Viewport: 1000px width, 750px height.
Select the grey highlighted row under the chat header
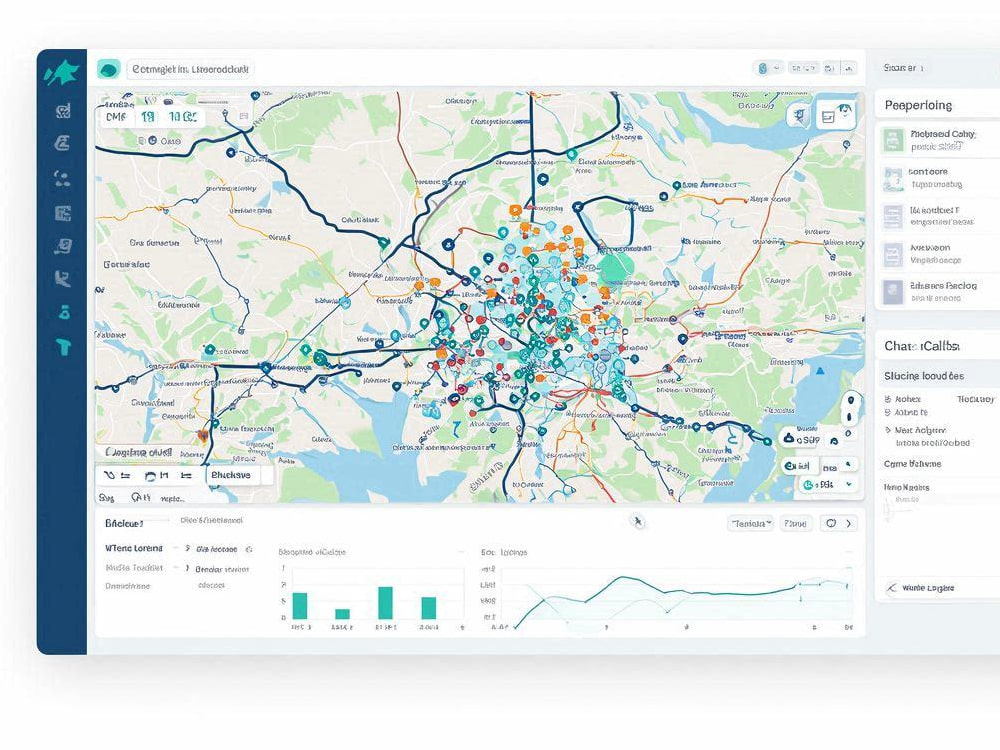(x=938, y=376)
